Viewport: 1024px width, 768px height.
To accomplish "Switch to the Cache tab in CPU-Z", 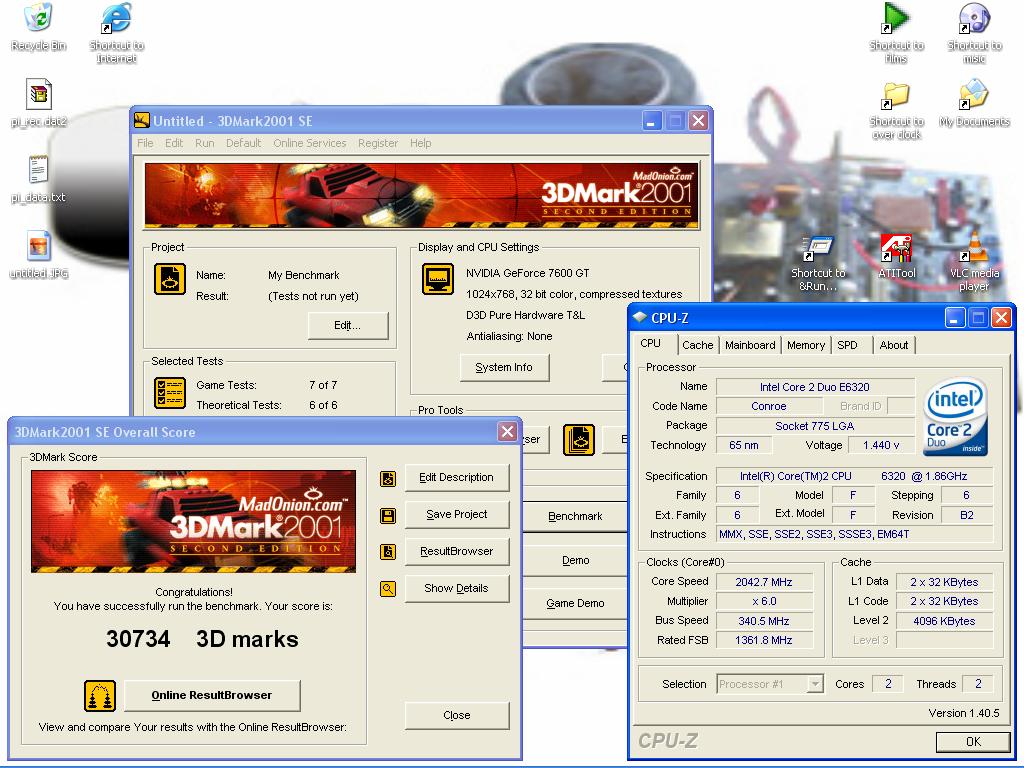I will pyautogui.click(x=697, y=345).
